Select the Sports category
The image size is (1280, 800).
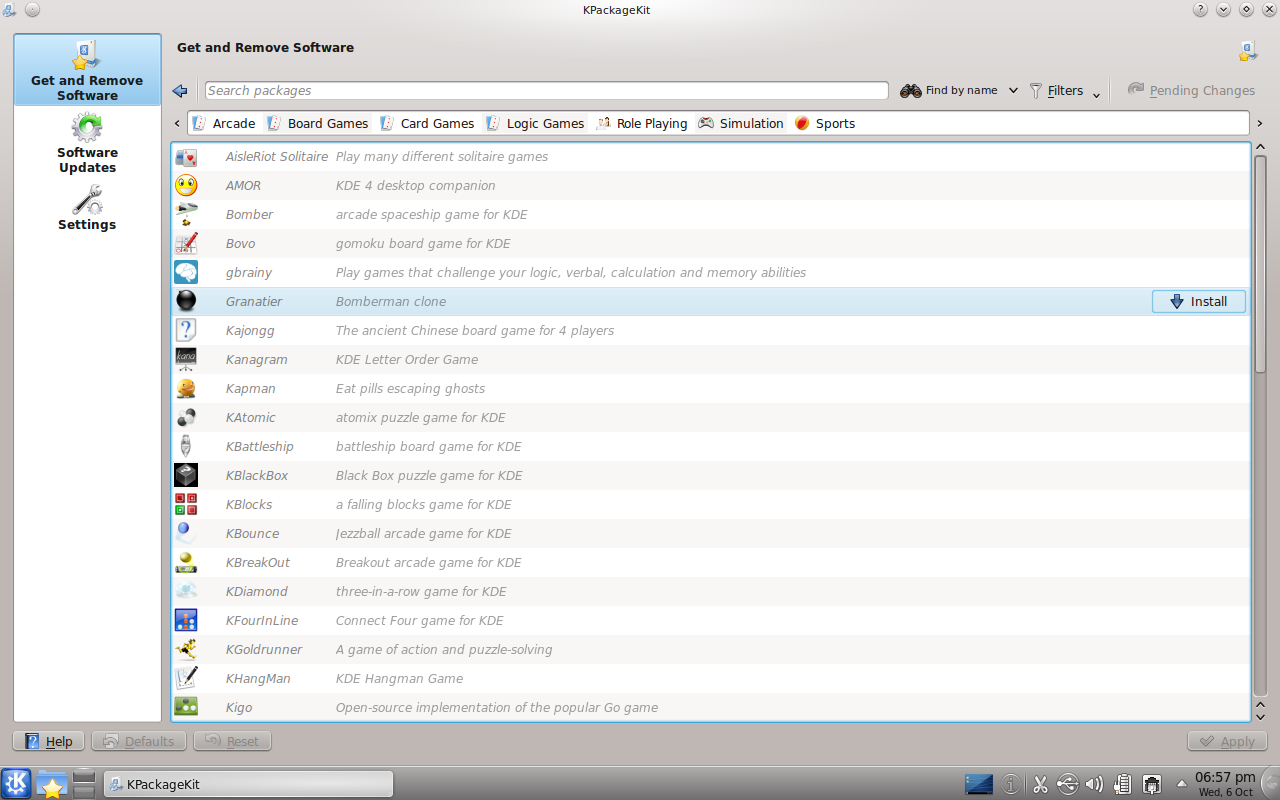coord(825,124)
